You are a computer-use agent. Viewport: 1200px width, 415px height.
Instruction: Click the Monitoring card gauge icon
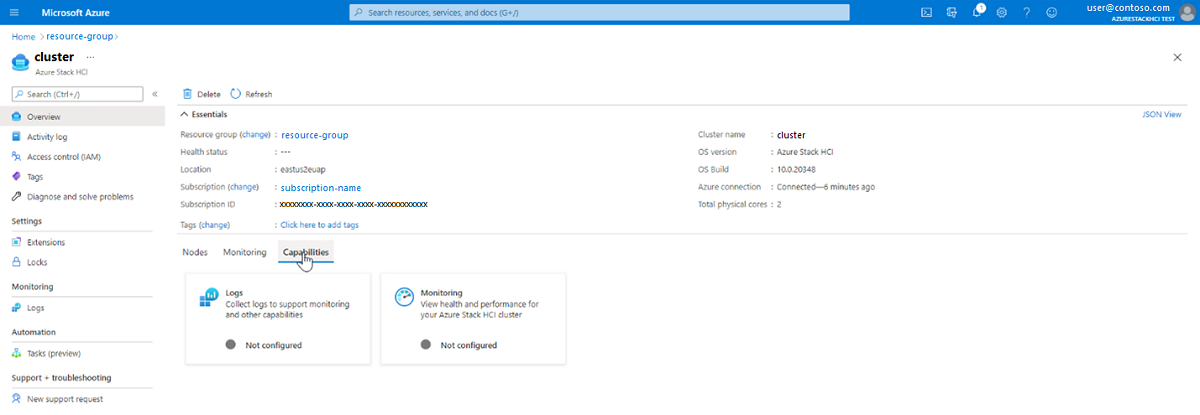coord(404,297)
